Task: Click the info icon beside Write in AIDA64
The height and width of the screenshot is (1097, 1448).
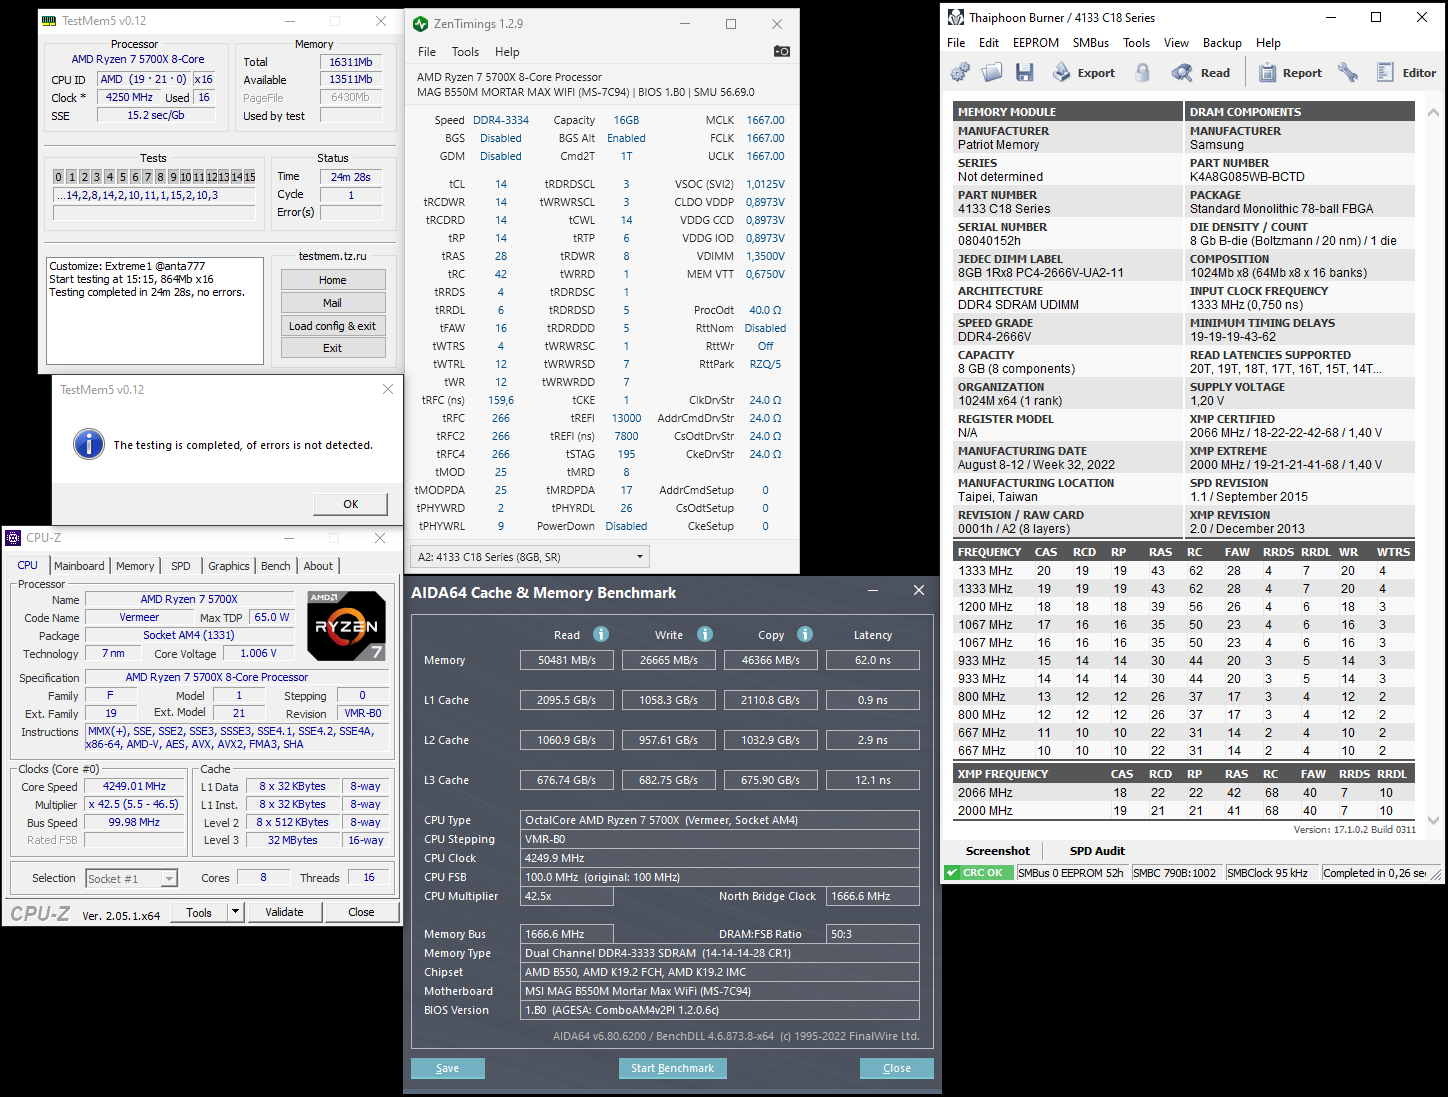Action: coord(705,634)
